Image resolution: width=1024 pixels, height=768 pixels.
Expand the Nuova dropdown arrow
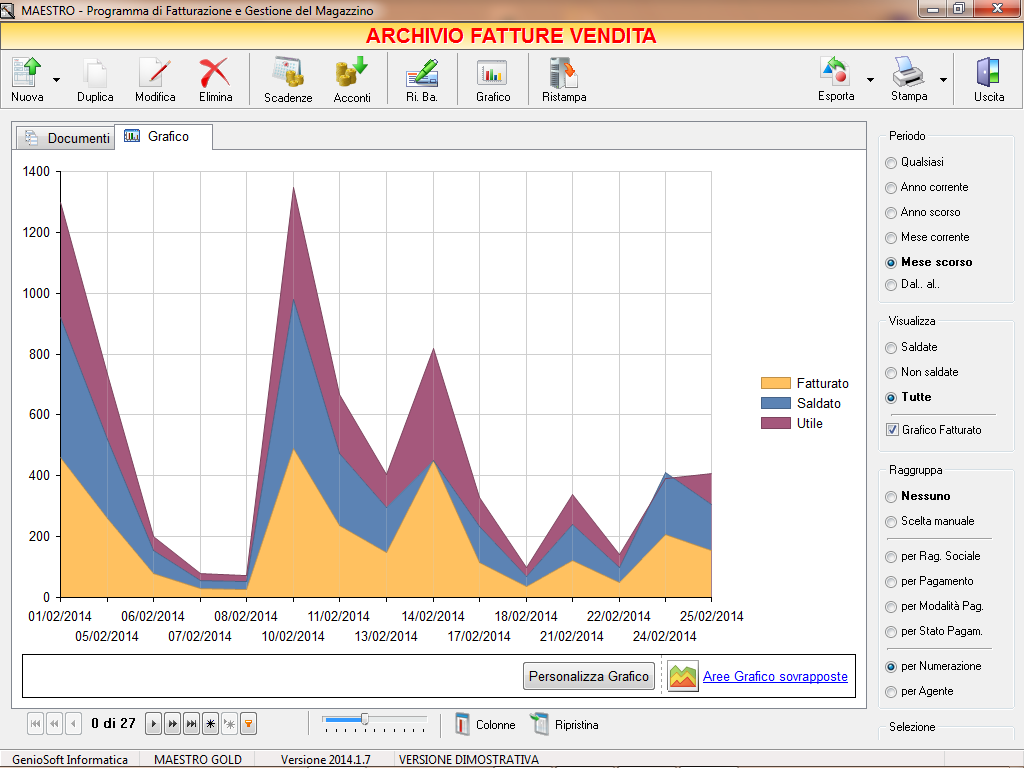click(x=56, y=80)
